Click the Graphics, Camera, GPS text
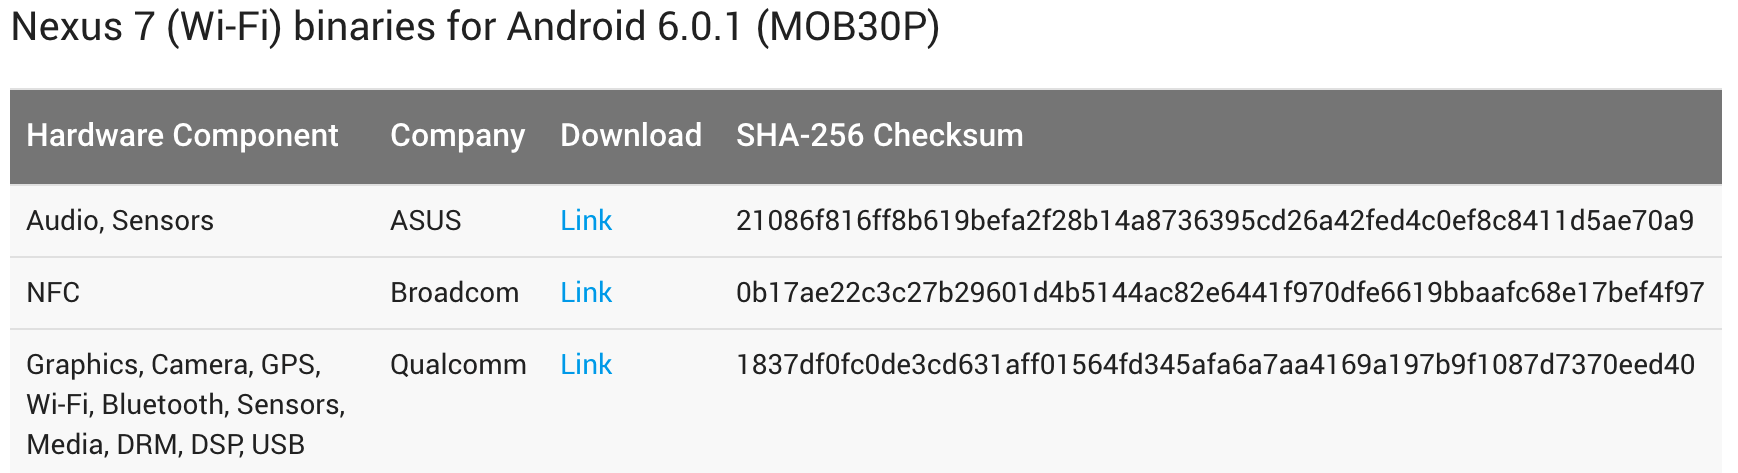1738x473 pixels. pyautogui.click(x=174, y=364)
